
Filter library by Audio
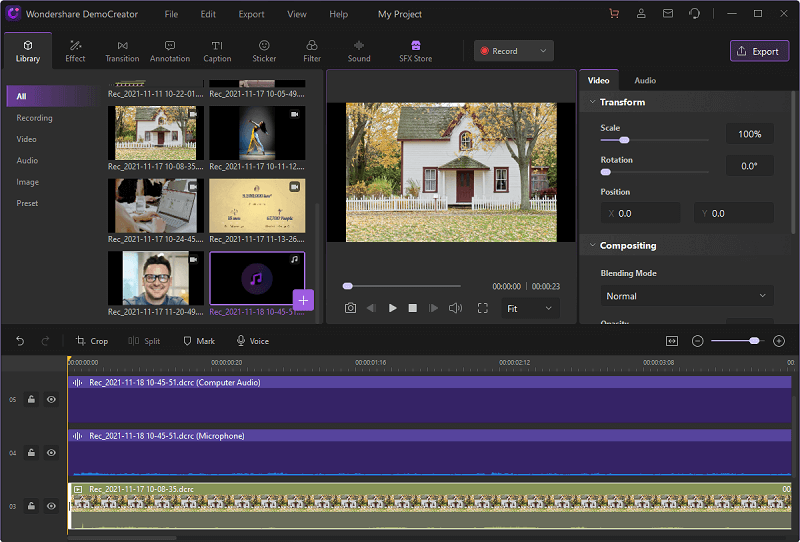27,161
